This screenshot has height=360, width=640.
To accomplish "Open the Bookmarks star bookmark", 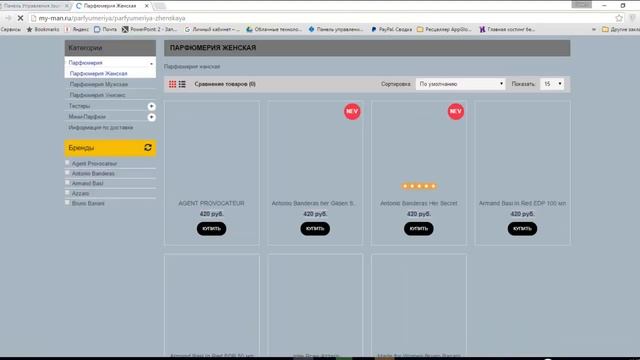I will tap(43, 29).
